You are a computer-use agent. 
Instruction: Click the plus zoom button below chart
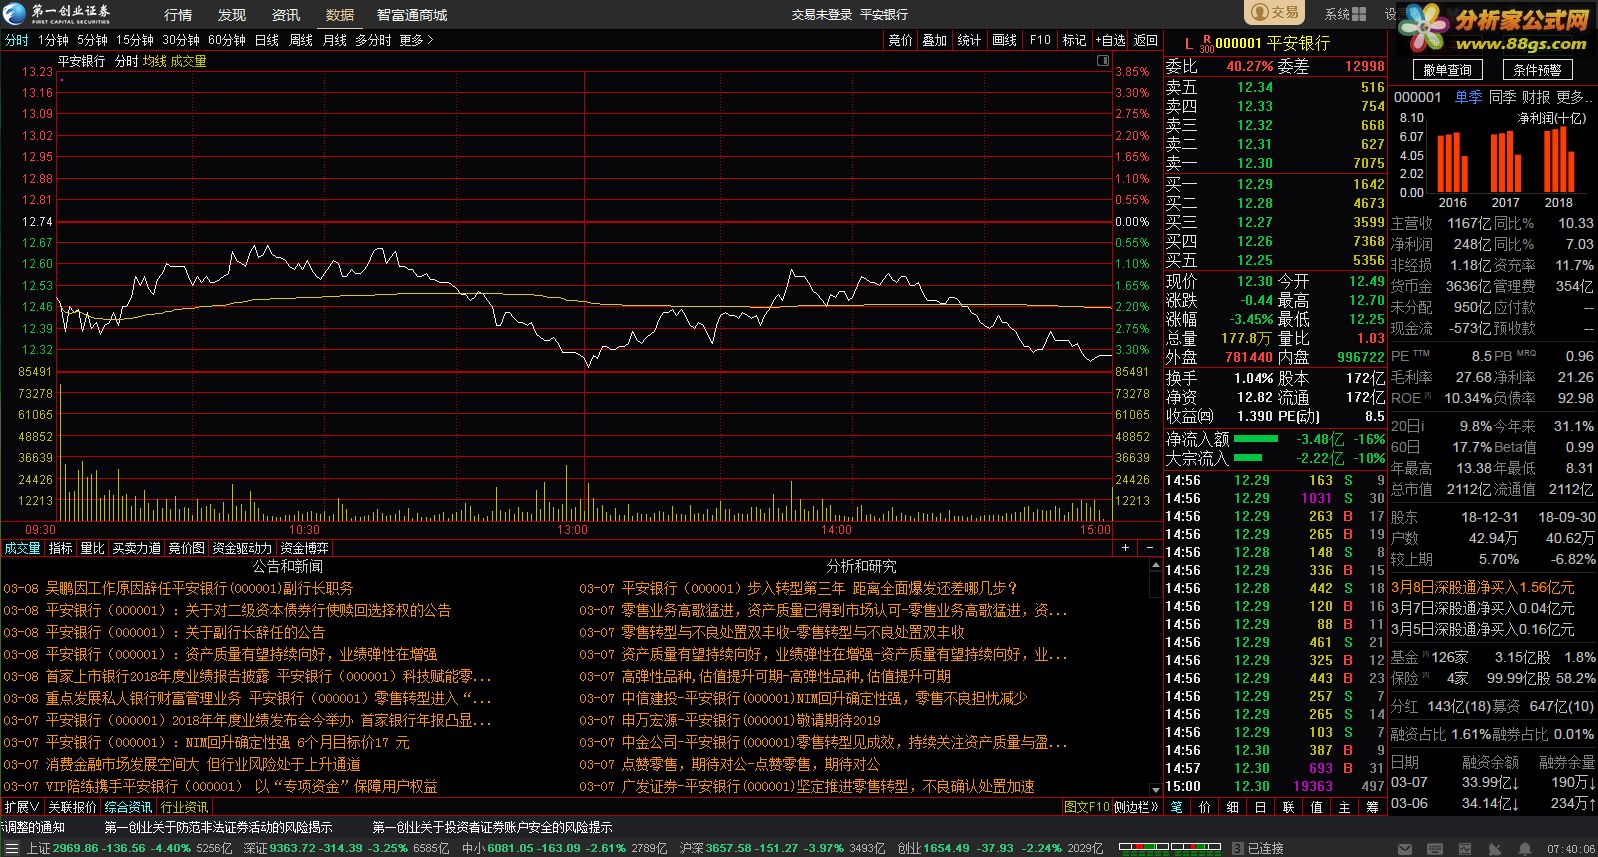click(1126, 548)
